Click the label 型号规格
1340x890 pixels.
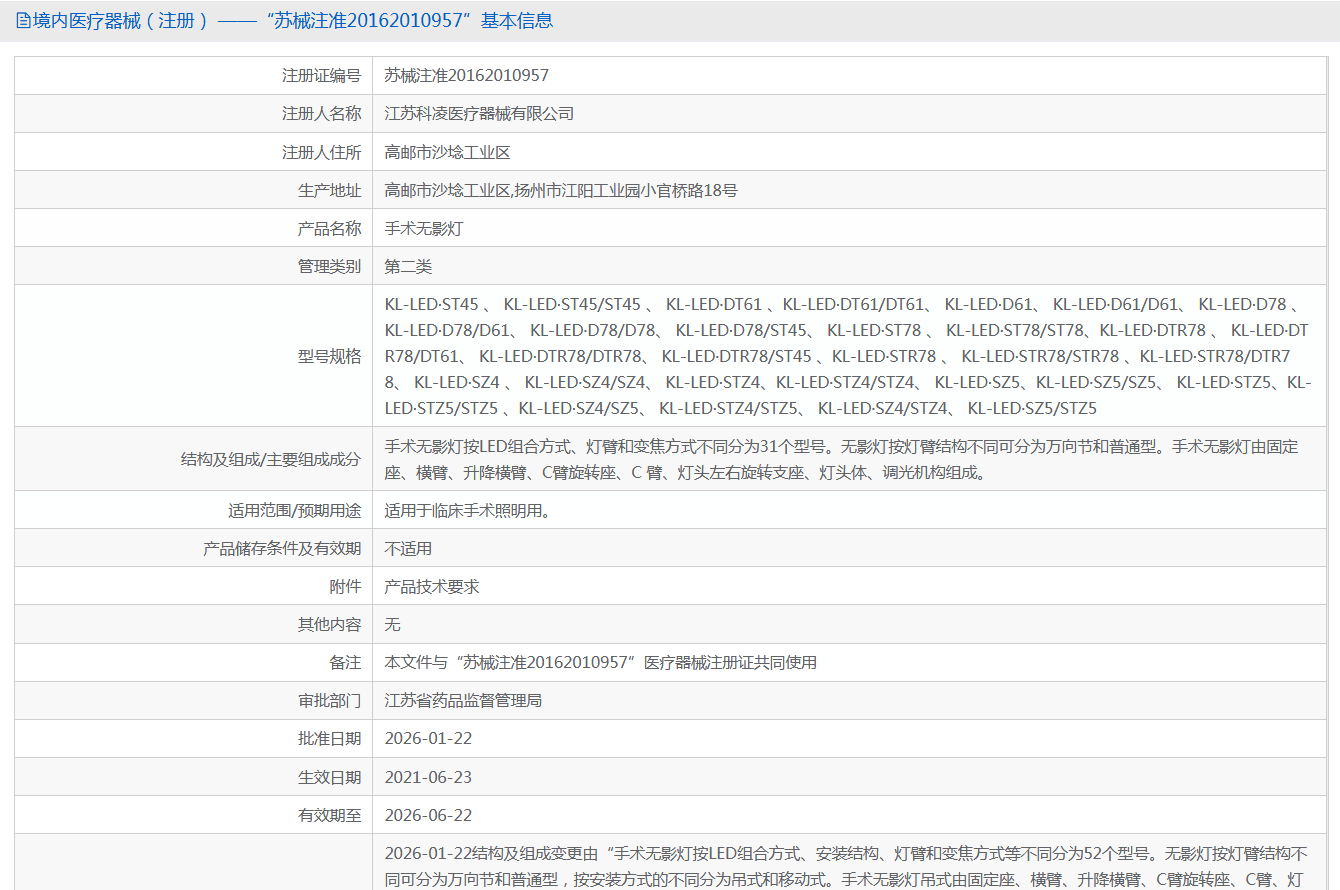(x=330, y=356)
